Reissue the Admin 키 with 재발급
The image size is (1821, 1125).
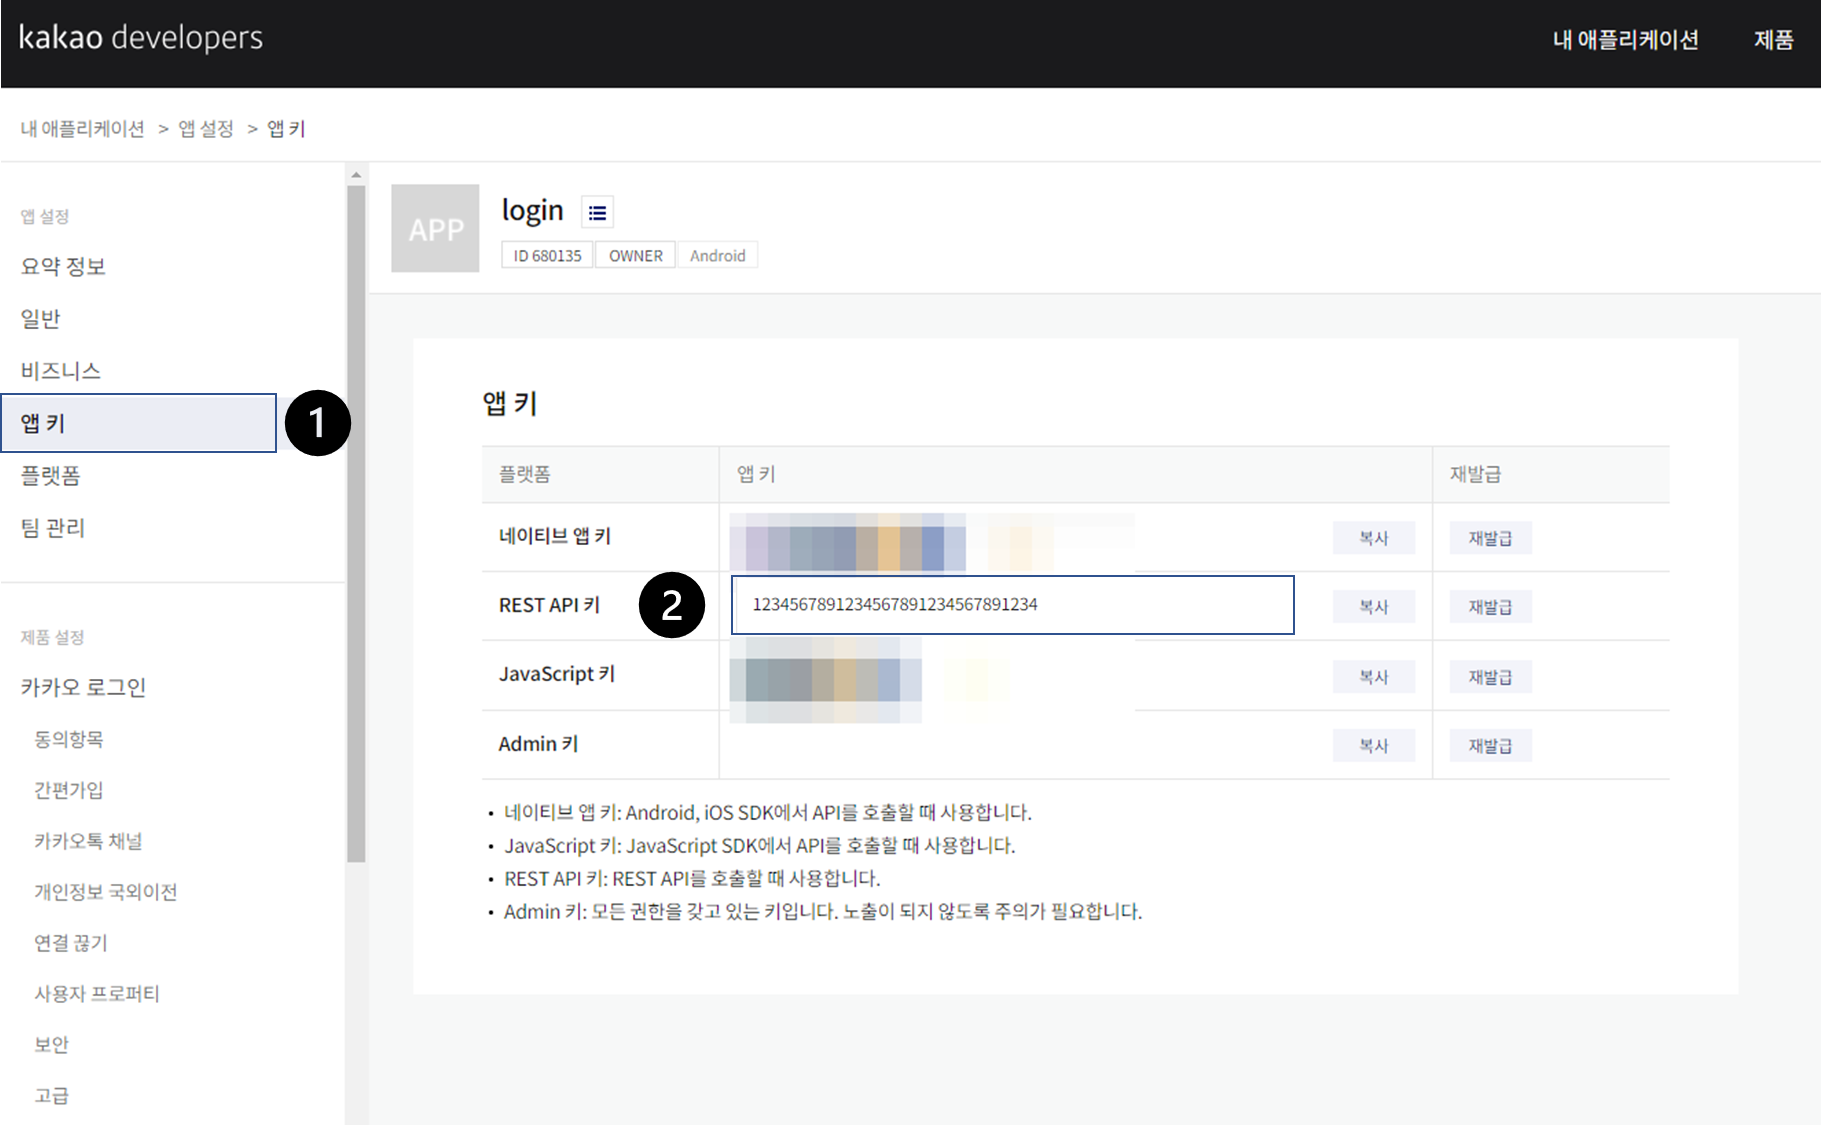coord(1490,746)
